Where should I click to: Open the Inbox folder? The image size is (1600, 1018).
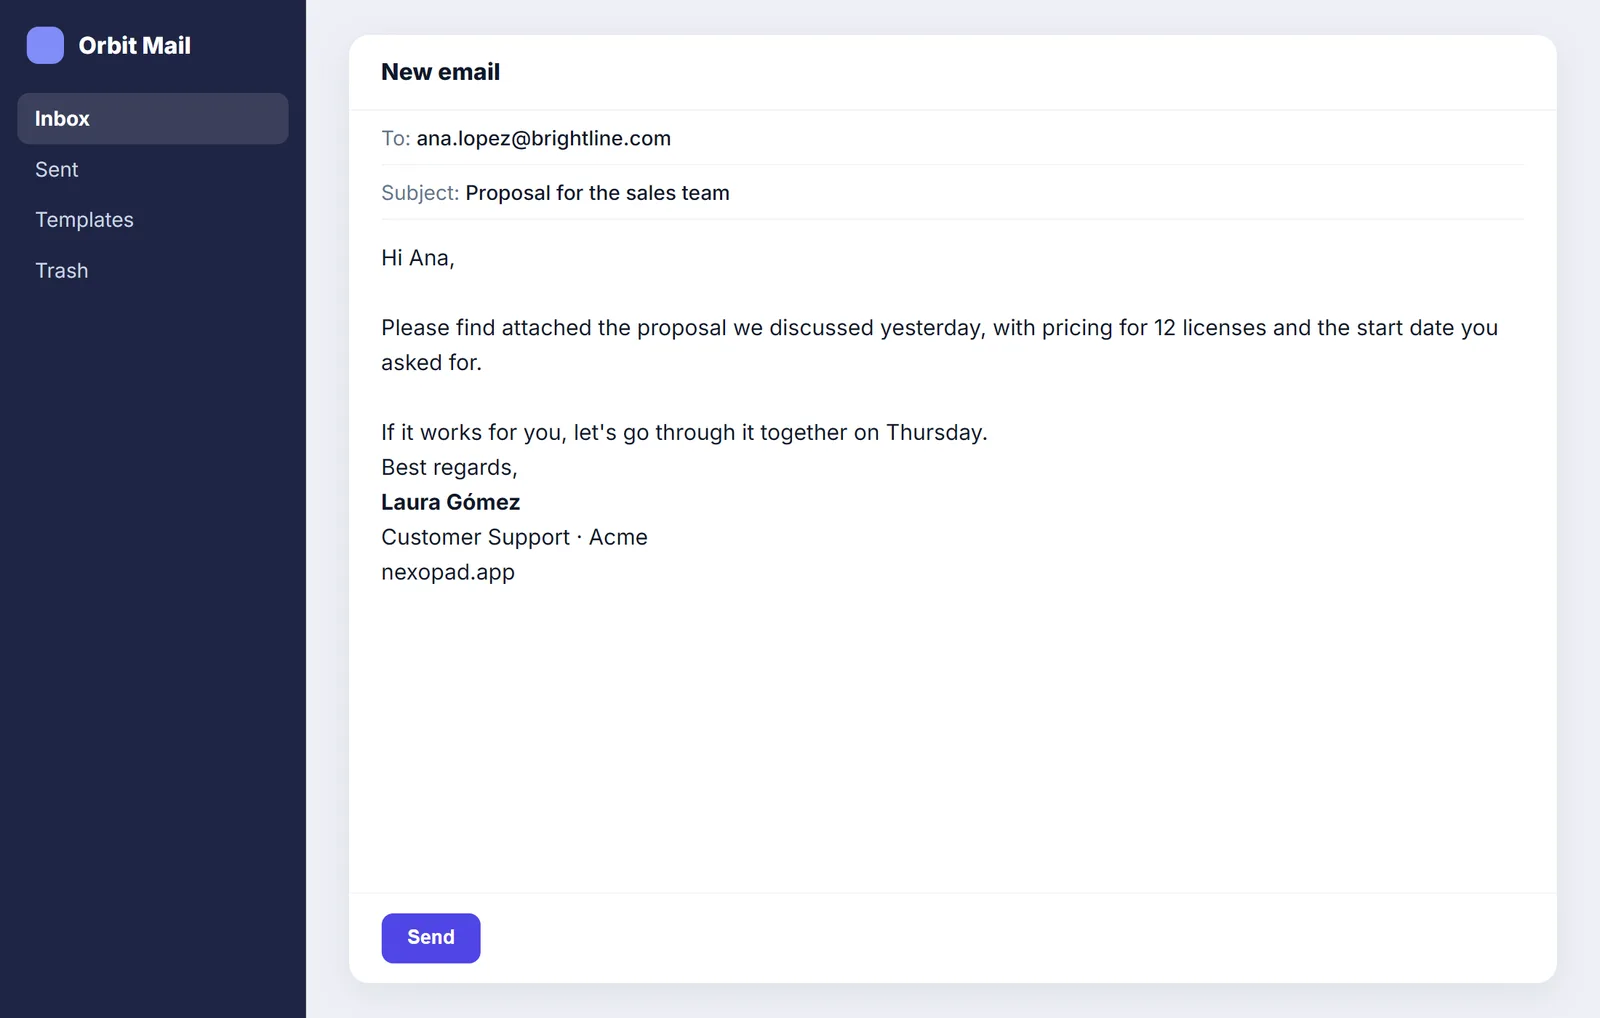click(152, 118)
